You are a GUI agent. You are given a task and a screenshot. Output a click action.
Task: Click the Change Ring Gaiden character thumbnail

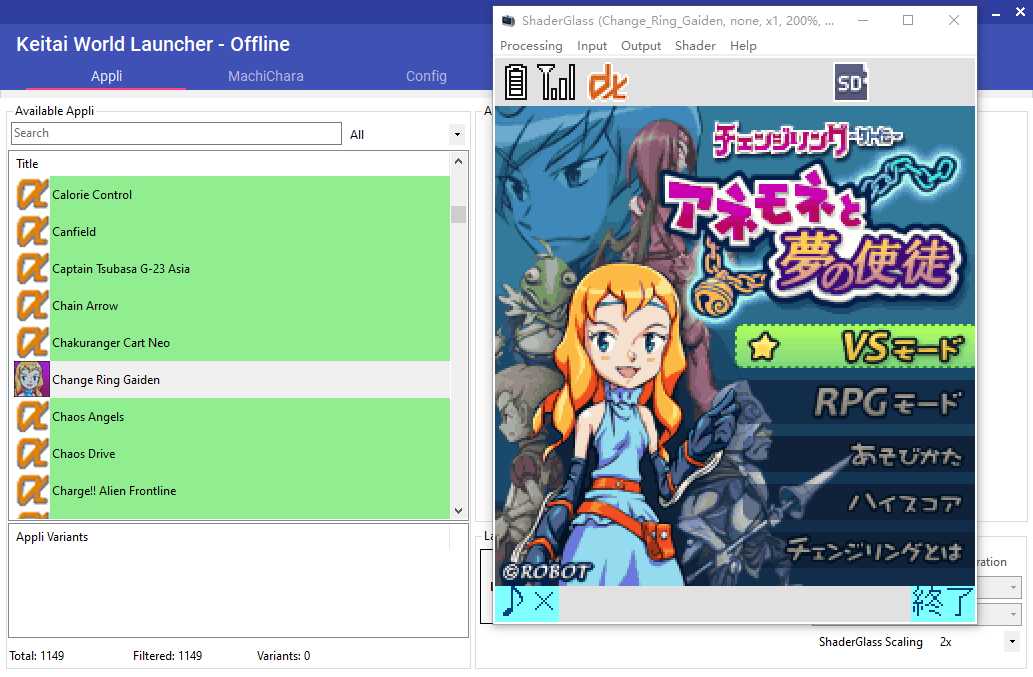(x=32, y=379)
